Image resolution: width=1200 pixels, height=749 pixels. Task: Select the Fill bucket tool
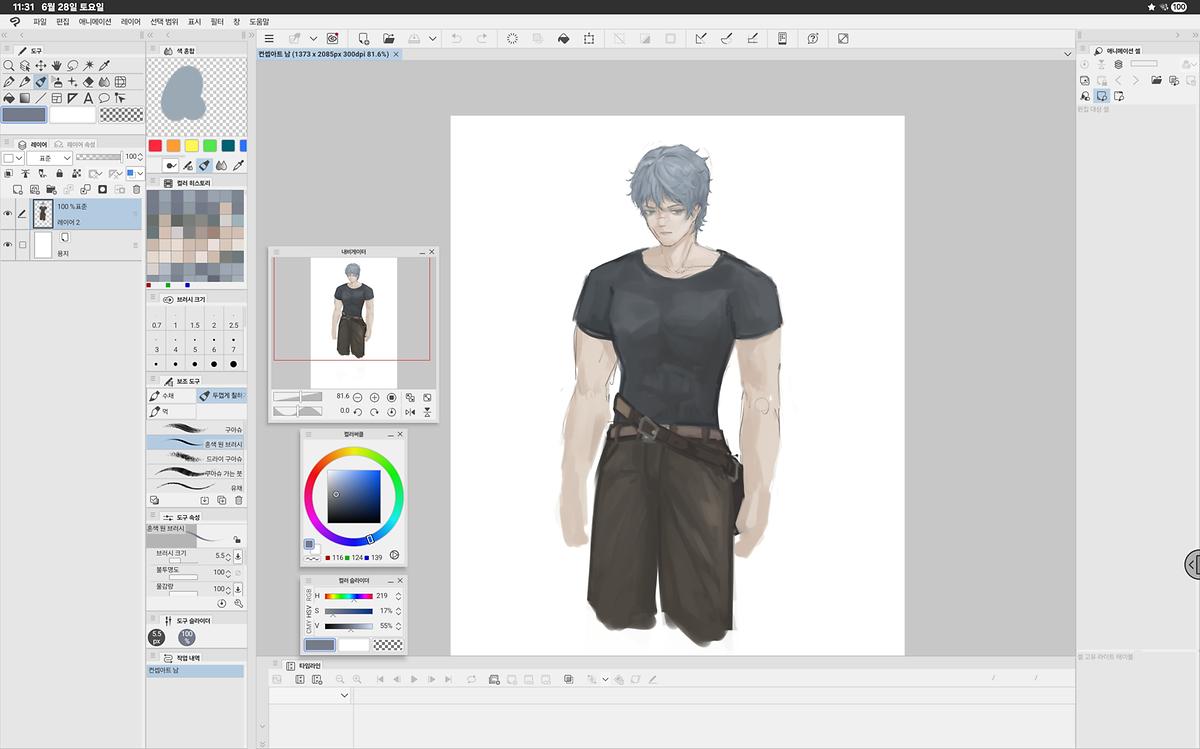9,98
